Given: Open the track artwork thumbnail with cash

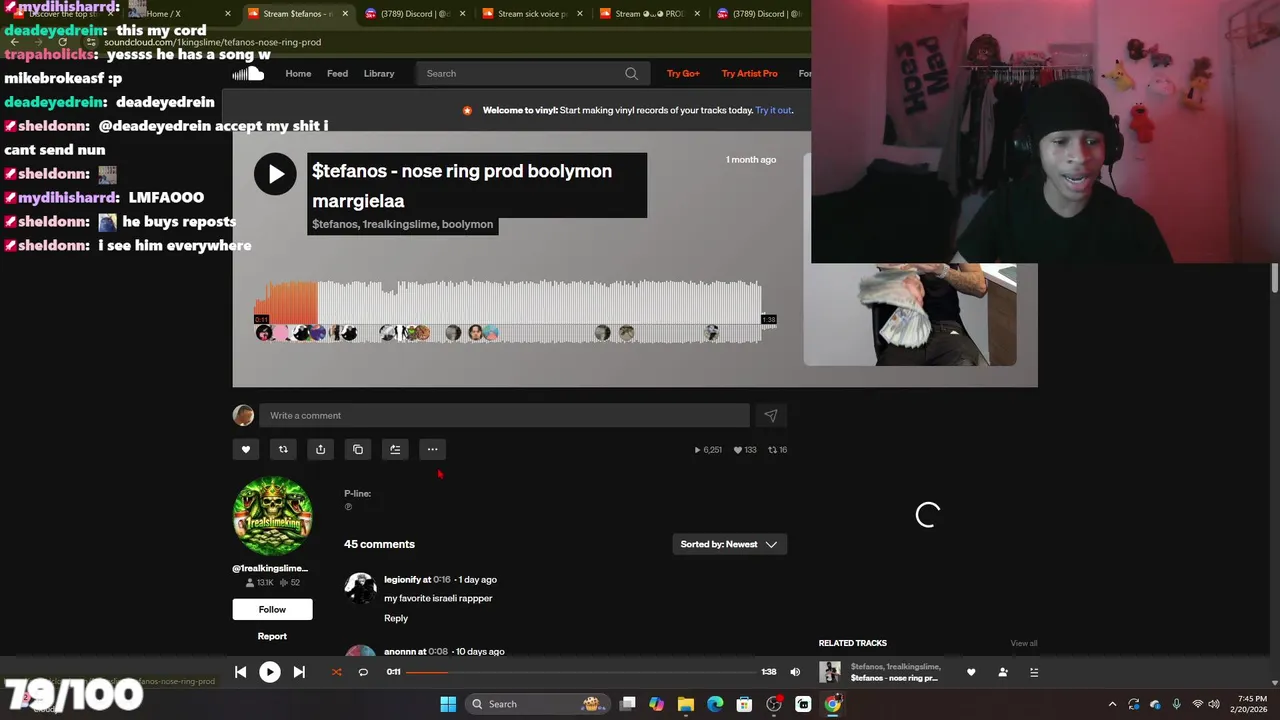Looking at the screenshot, I should [x=910, y=314].
